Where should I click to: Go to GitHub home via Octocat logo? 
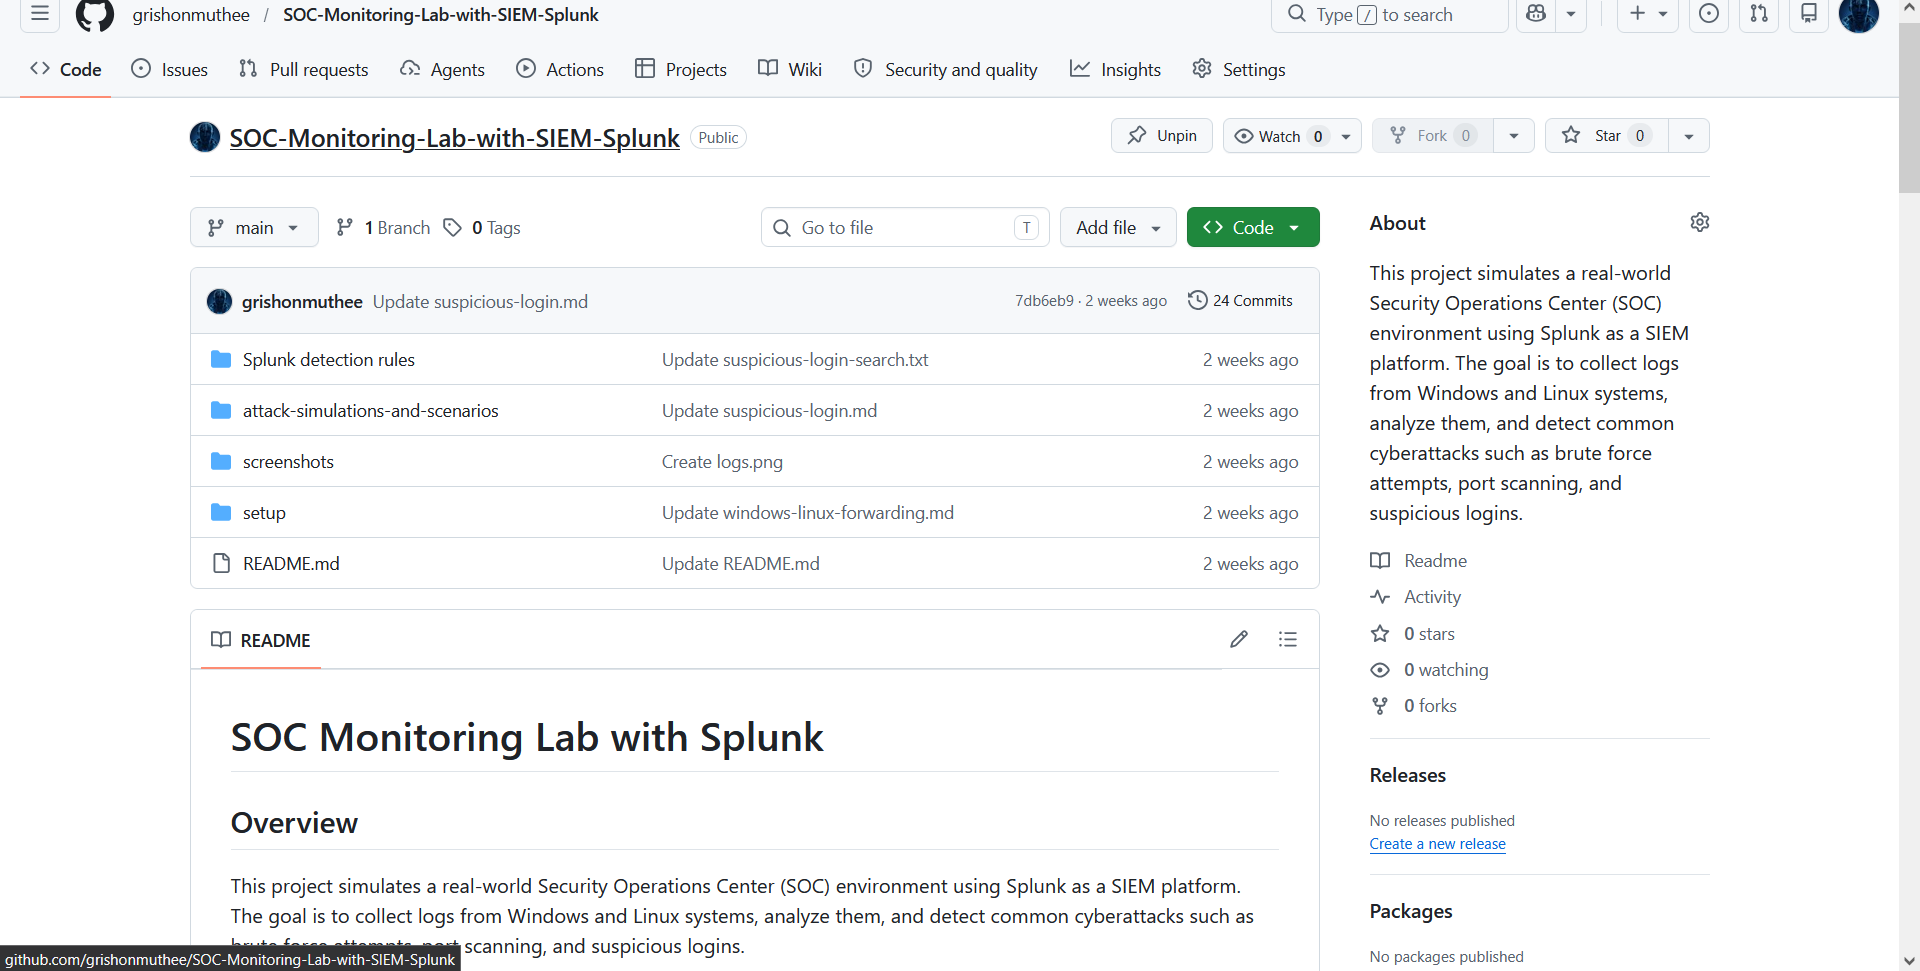(95, 15)
